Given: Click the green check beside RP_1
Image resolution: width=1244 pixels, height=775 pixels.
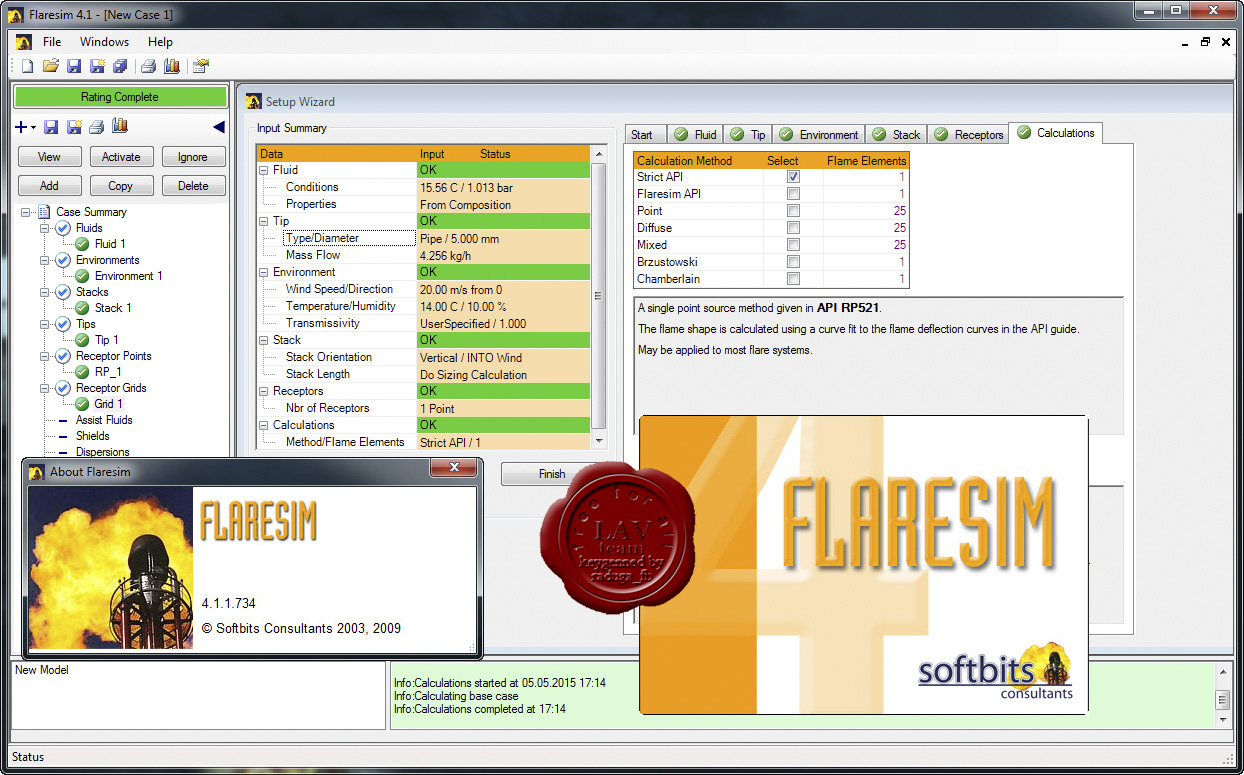Looking at the screenshot, I should coord(82,372).
